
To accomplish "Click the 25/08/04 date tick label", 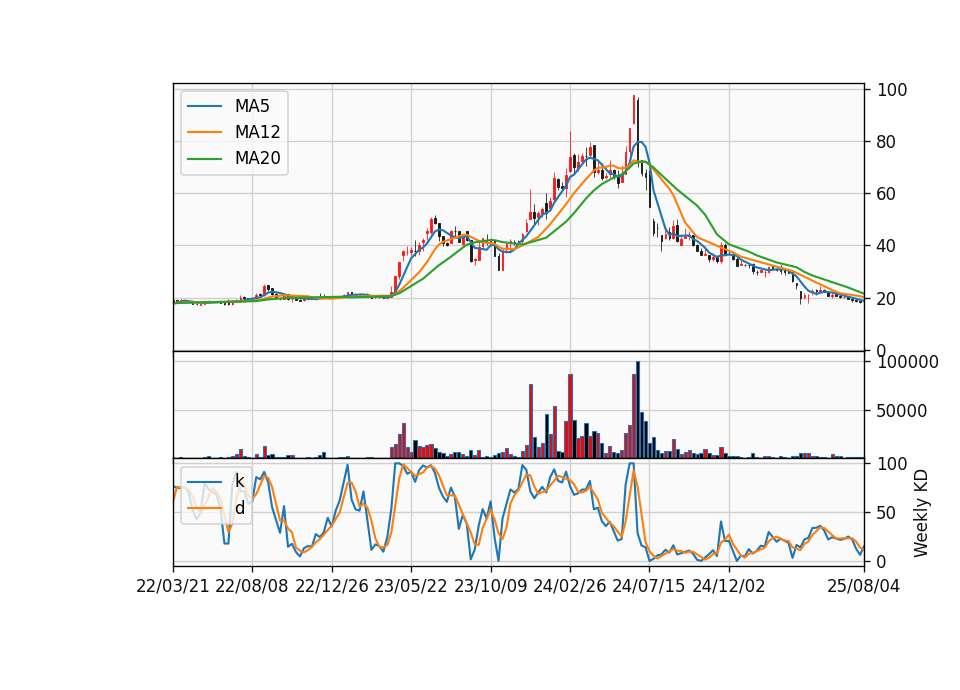I will [x=864, y=586].
